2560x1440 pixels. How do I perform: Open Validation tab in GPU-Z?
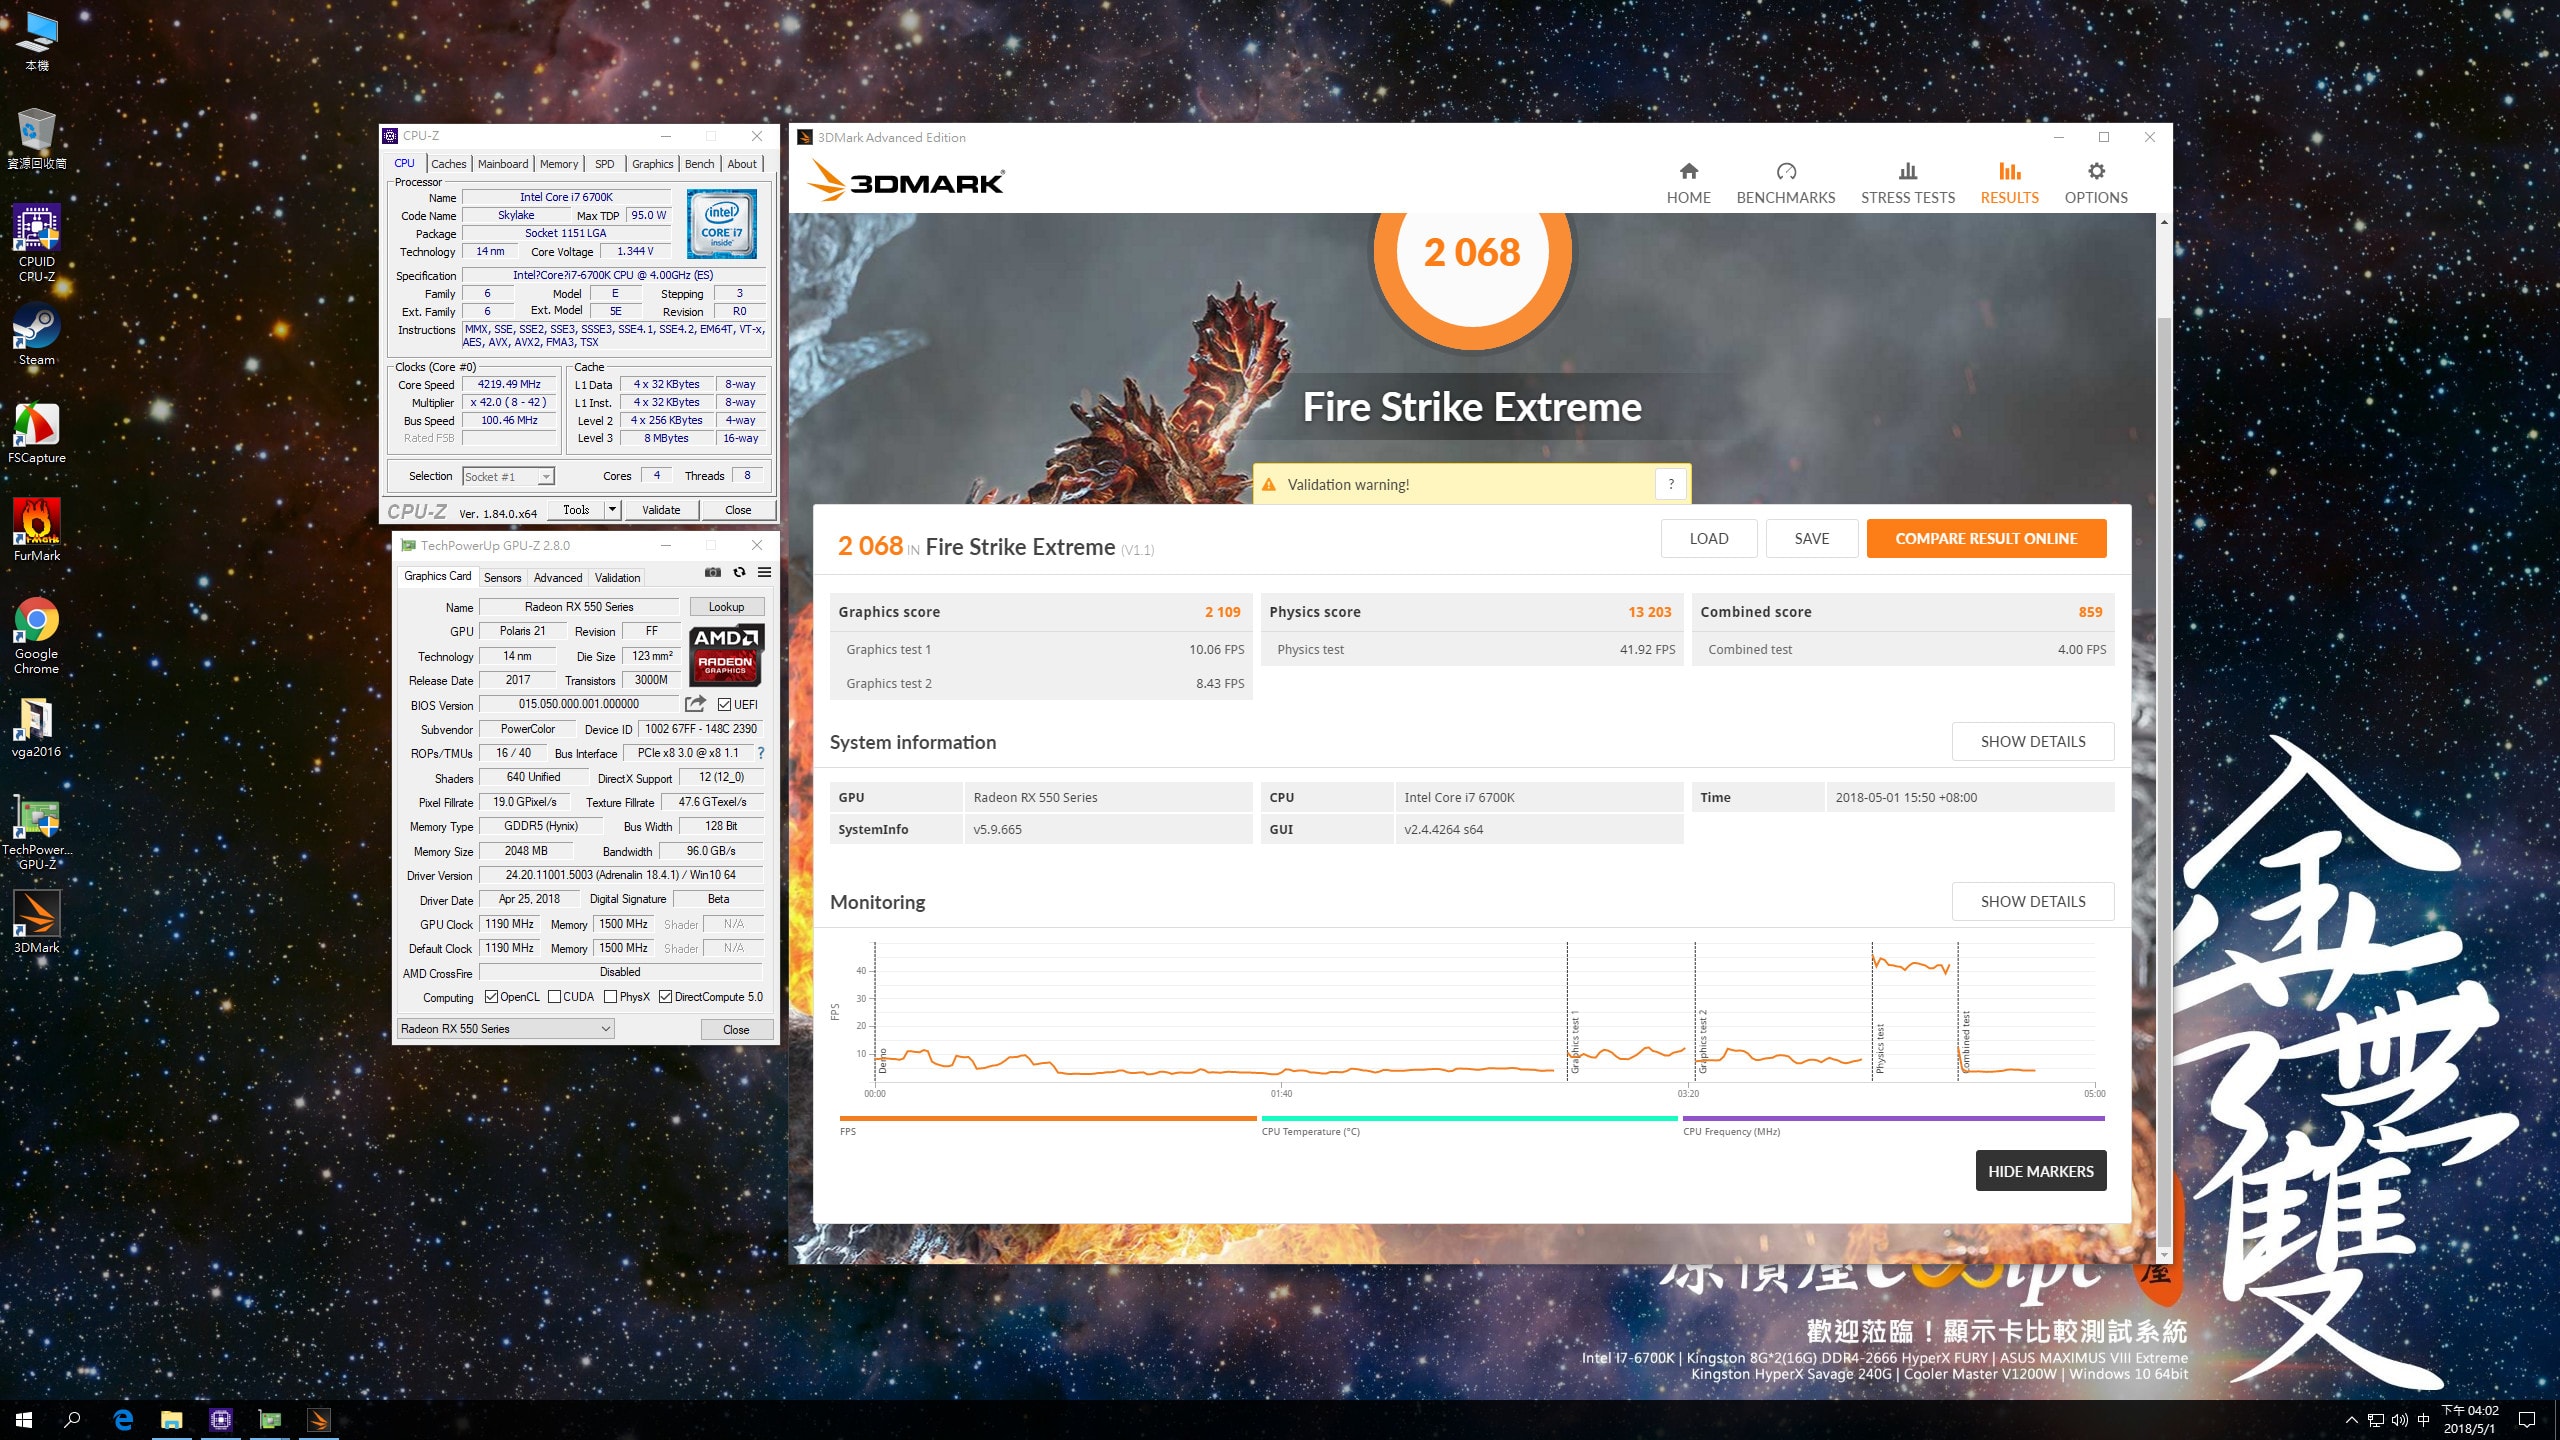[617, 578]
